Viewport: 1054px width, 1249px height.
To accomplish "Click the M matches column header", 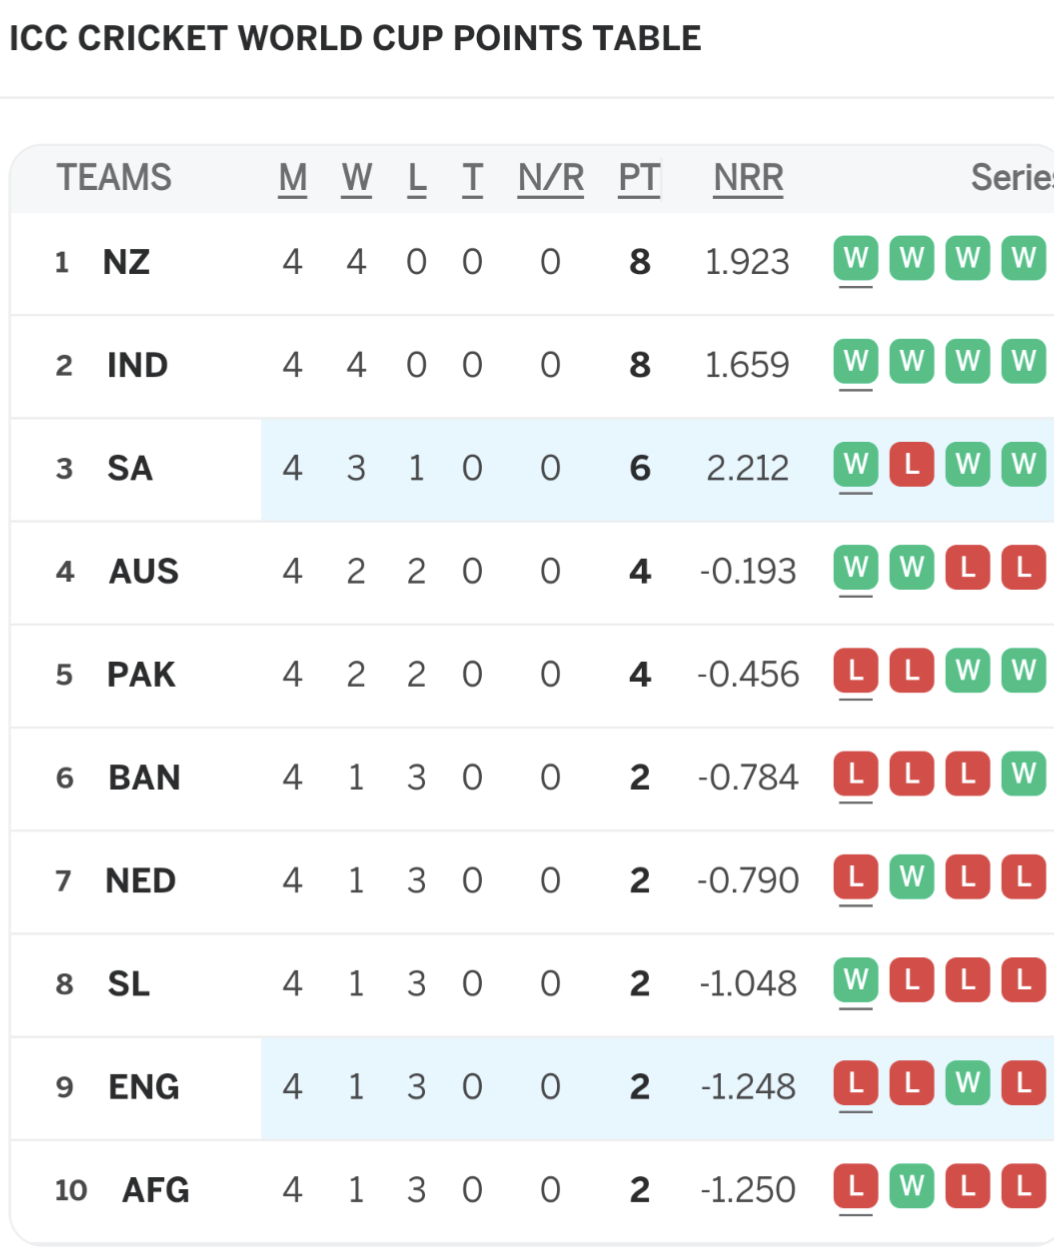I will click(x=292, y=178).
